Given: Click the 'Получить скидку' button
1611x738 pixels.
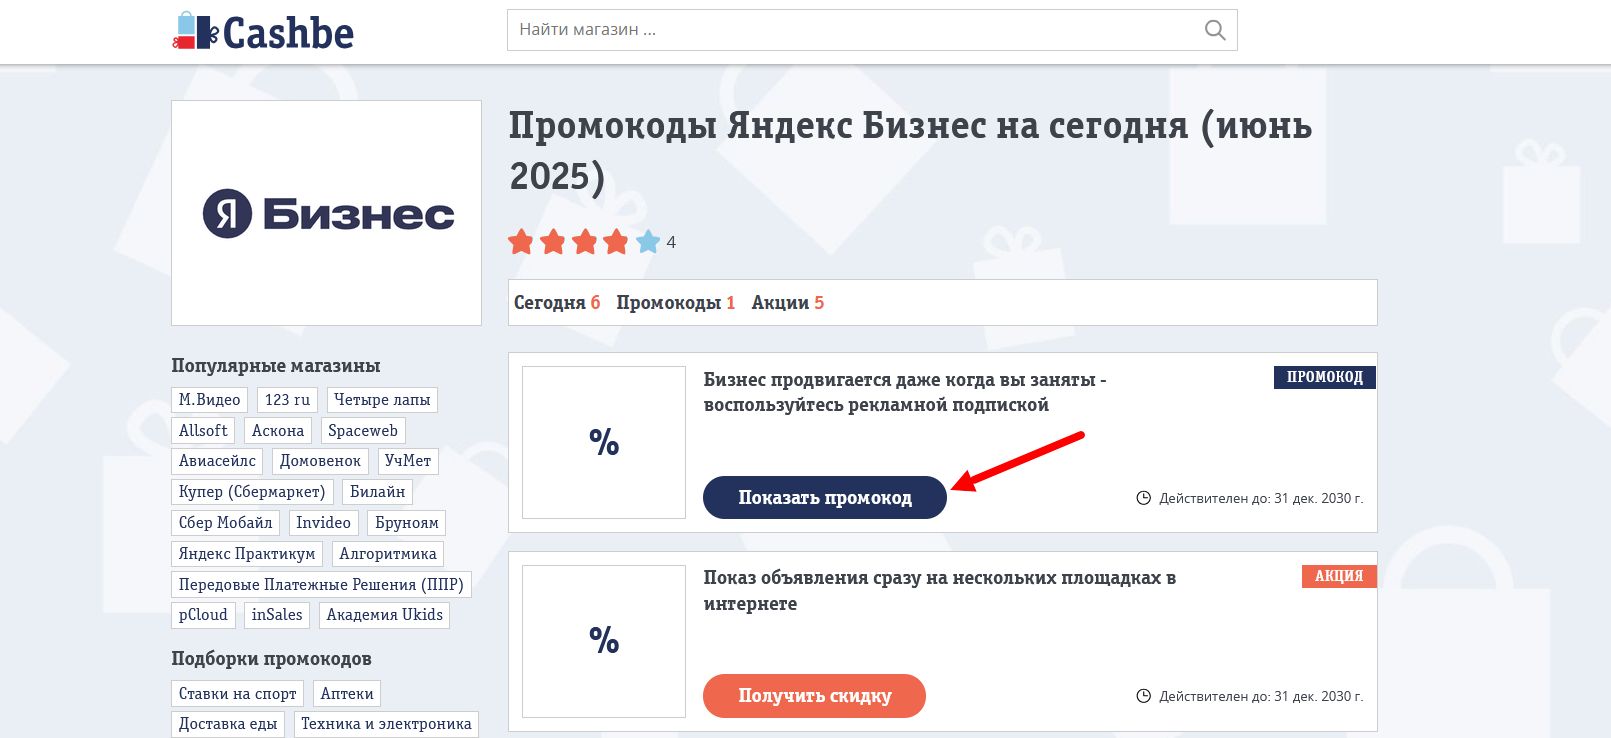Looking at the screenshot, I should 814,696.
